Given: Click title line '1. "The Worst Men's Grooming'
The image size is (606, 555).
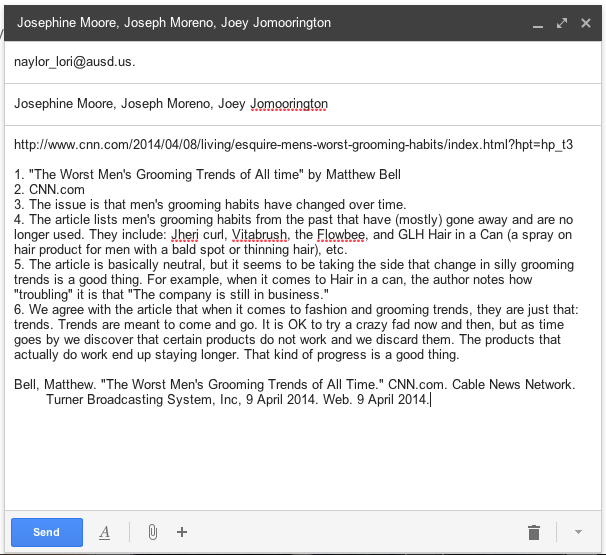Looking at the screenshot, I should coord(207,174).
